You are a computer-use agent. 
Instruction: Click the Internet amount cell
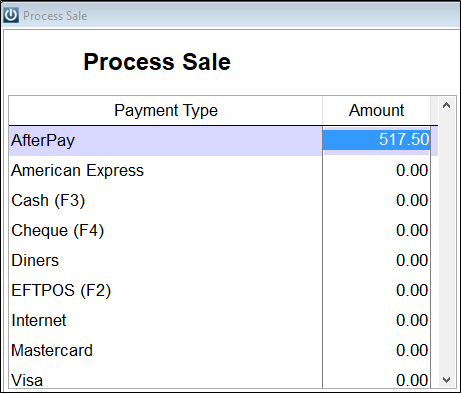(x=376, y=320)
